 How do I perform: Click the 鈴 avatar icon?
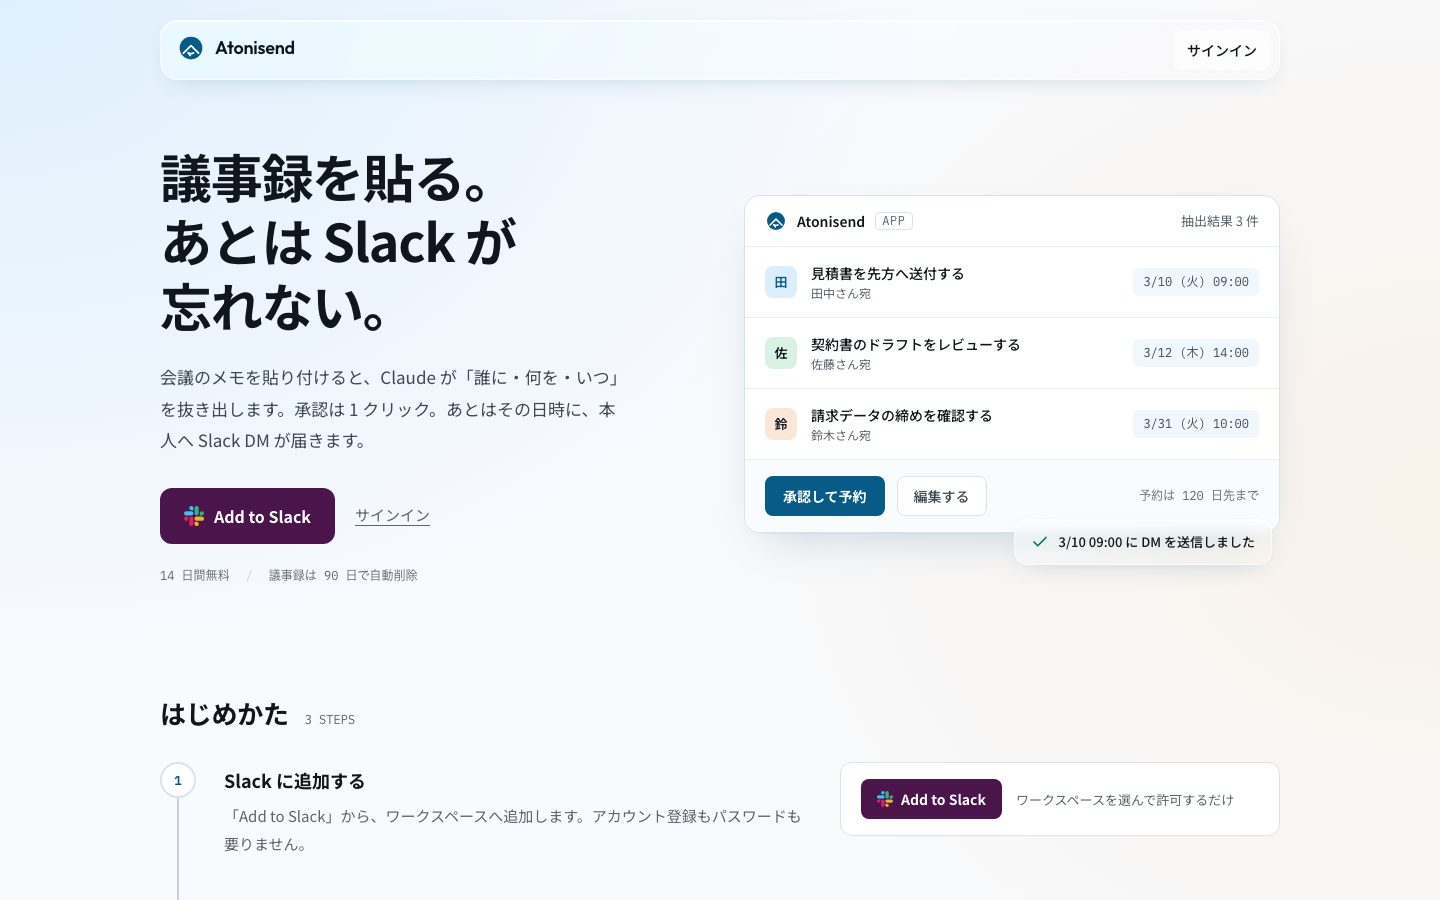[x=781, y=424]
